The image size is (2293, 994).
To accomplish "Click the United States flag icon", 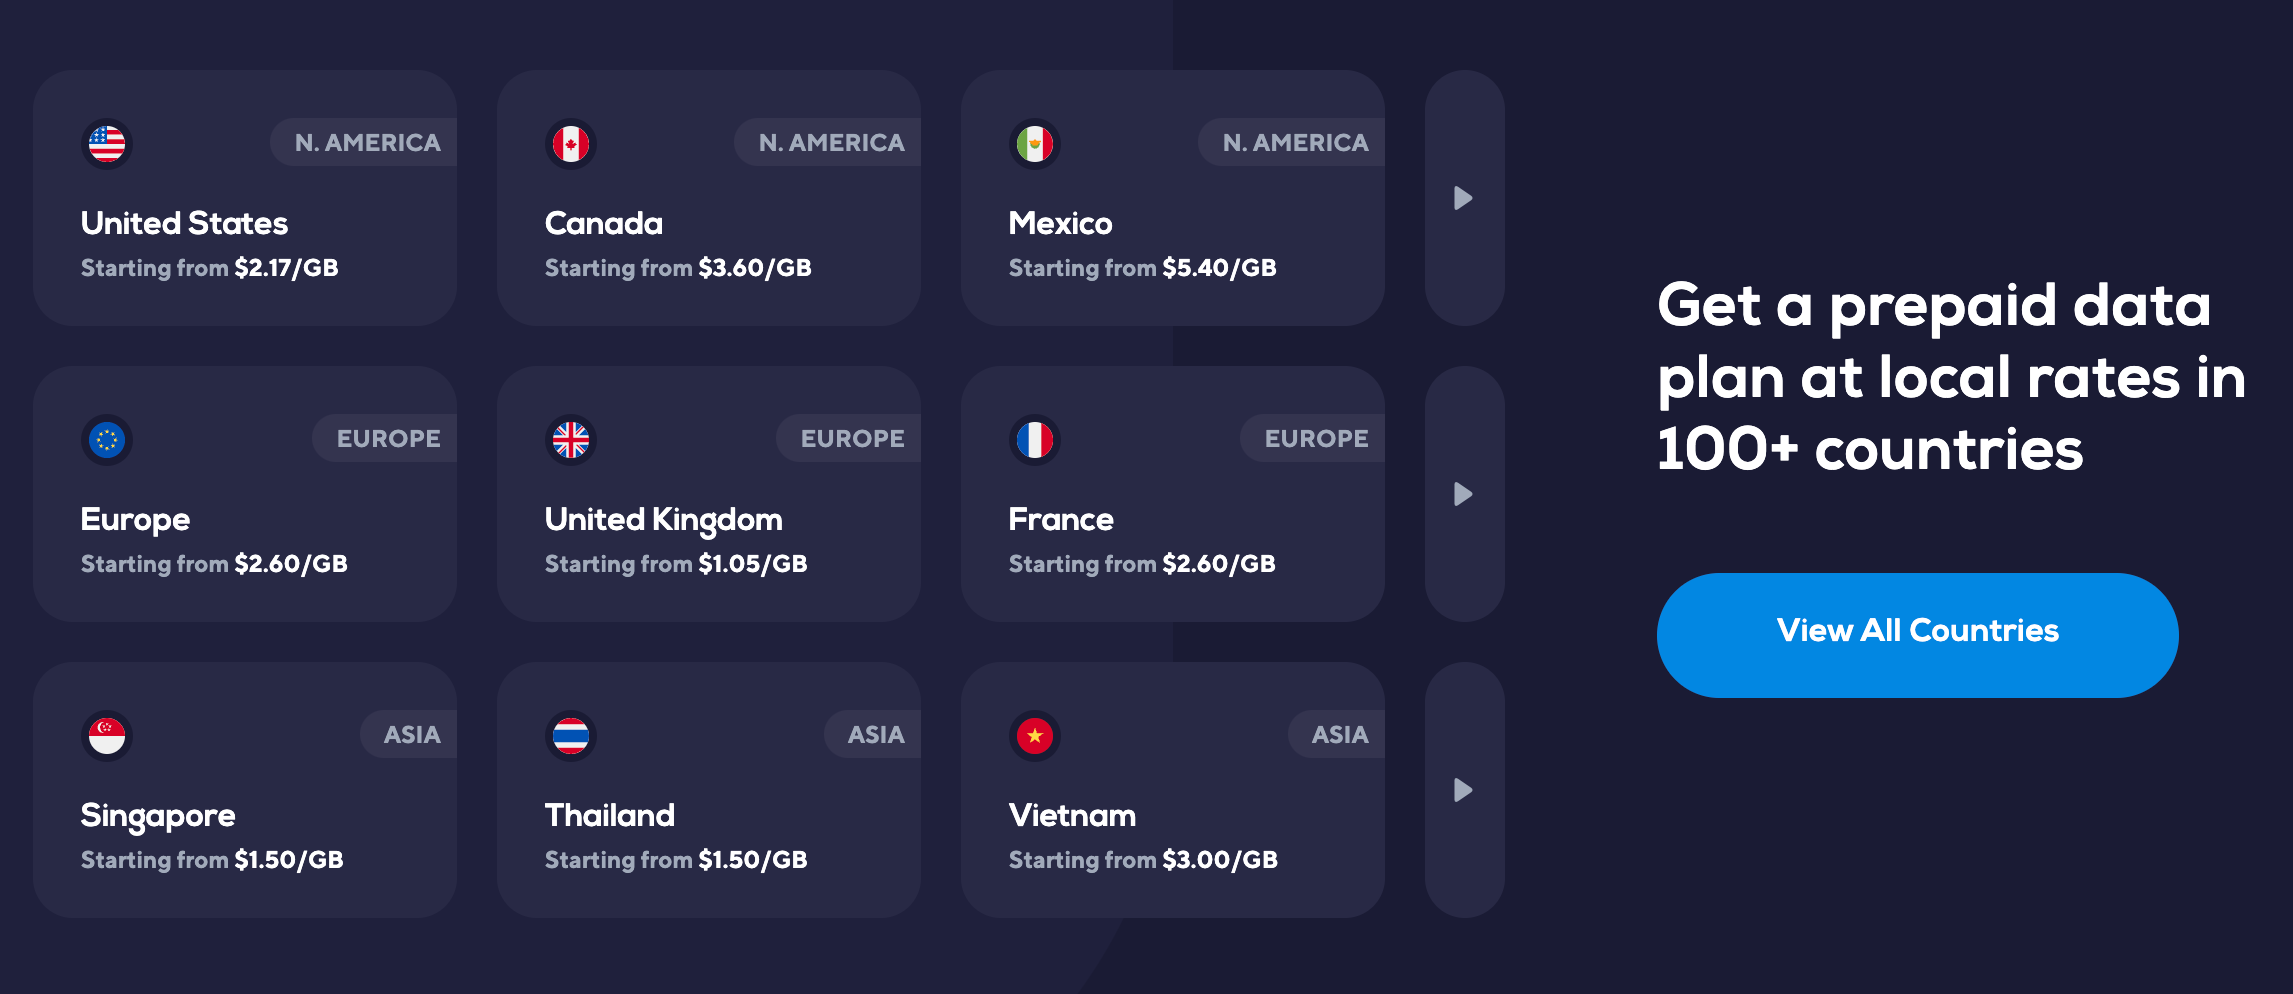I will (x=107, y=144).
